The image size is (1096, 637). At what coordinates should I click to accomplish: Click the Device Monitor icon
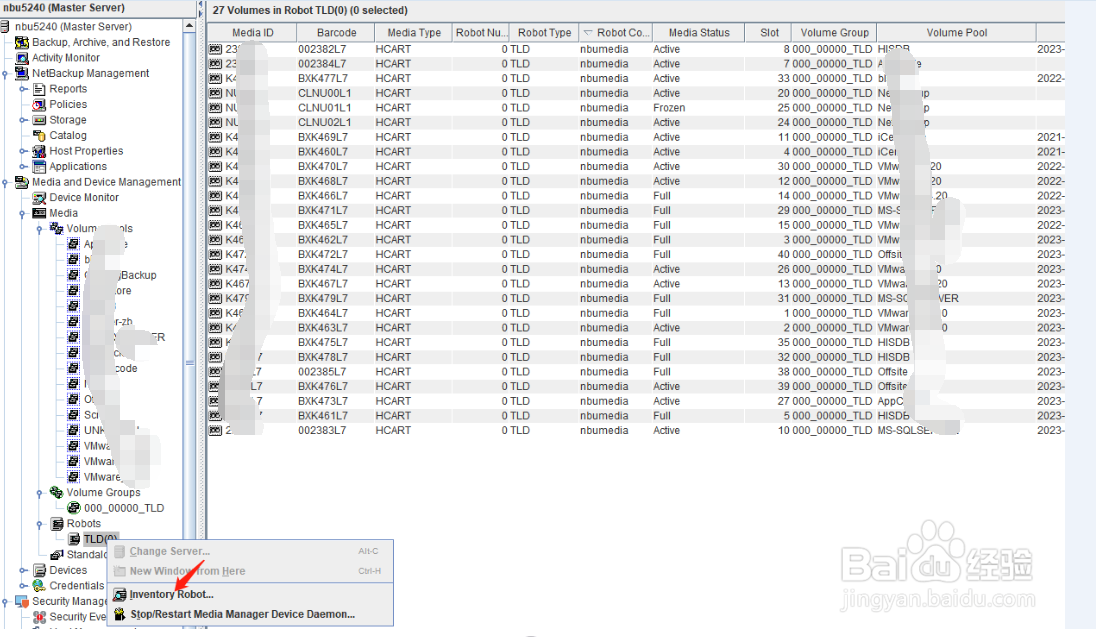[39, 198]
